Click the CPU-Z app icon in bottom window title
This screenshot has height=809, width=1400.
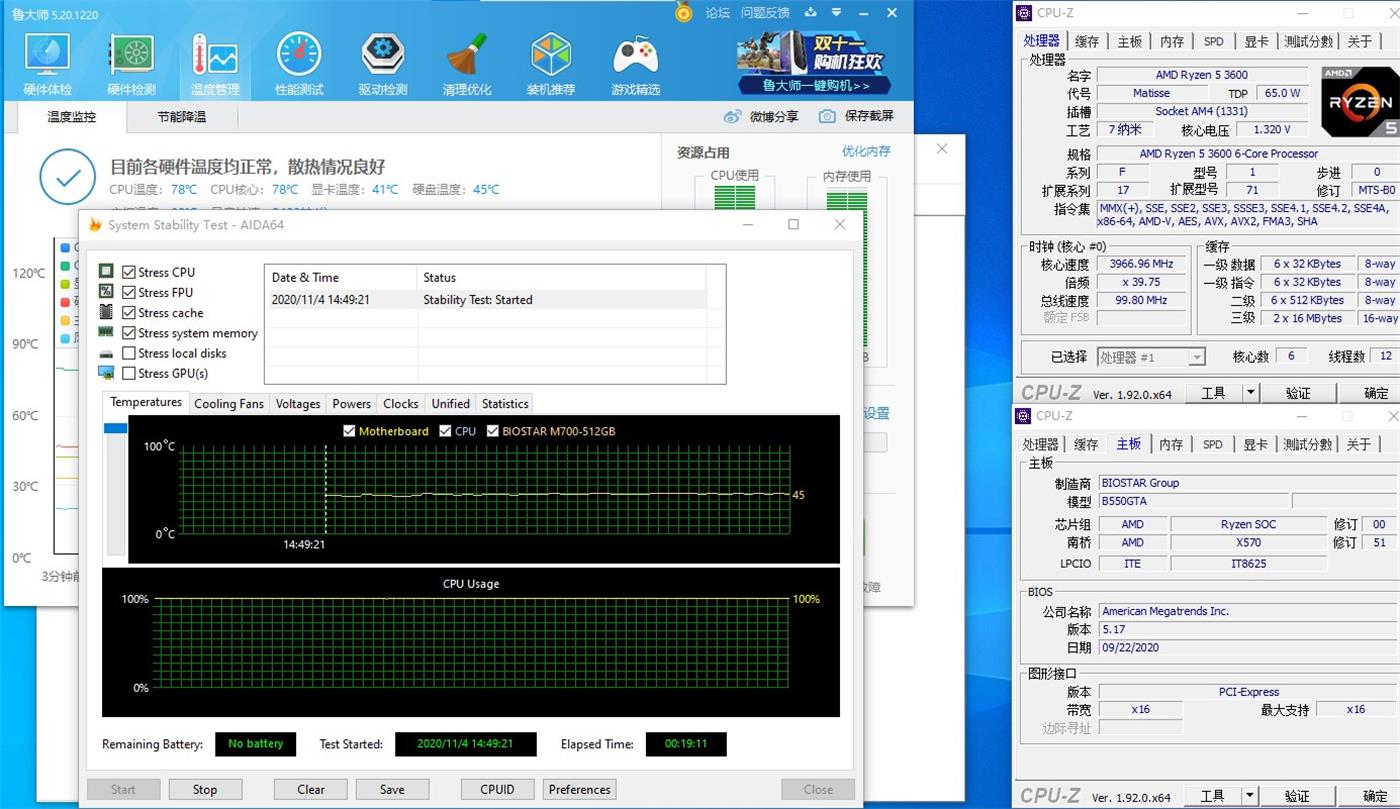click(x=1024, y=416)
